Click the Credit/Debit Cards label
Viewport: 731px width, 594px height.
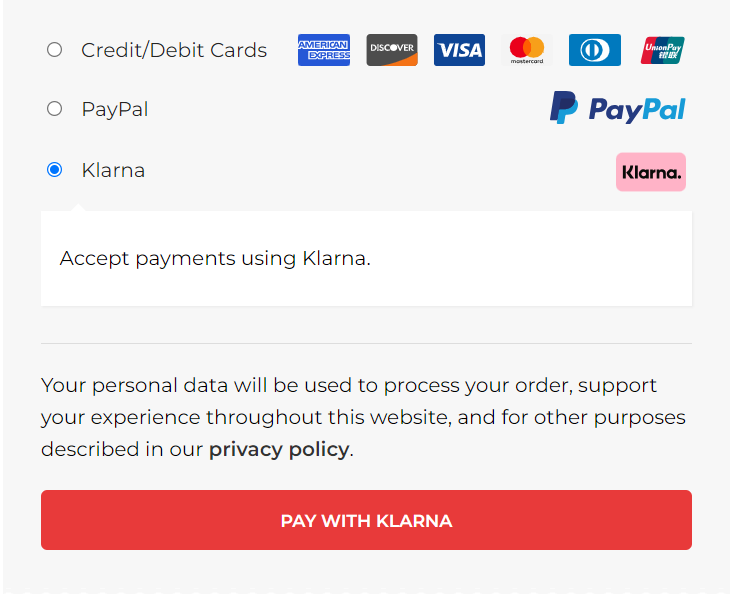pyautogui.click(x=174, y=50)
